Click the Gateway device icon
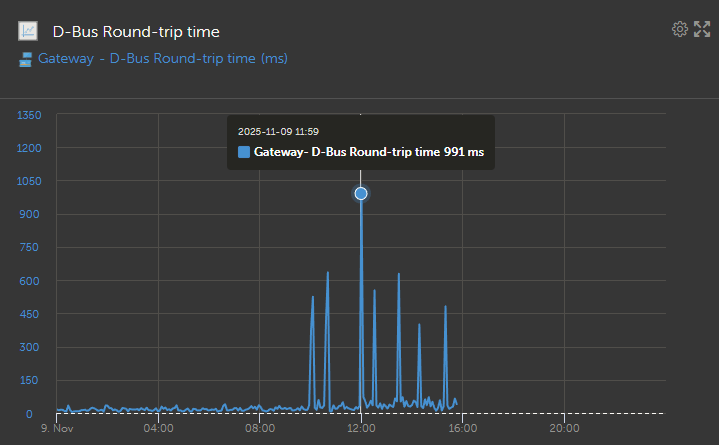 click(x=25, y=59)
